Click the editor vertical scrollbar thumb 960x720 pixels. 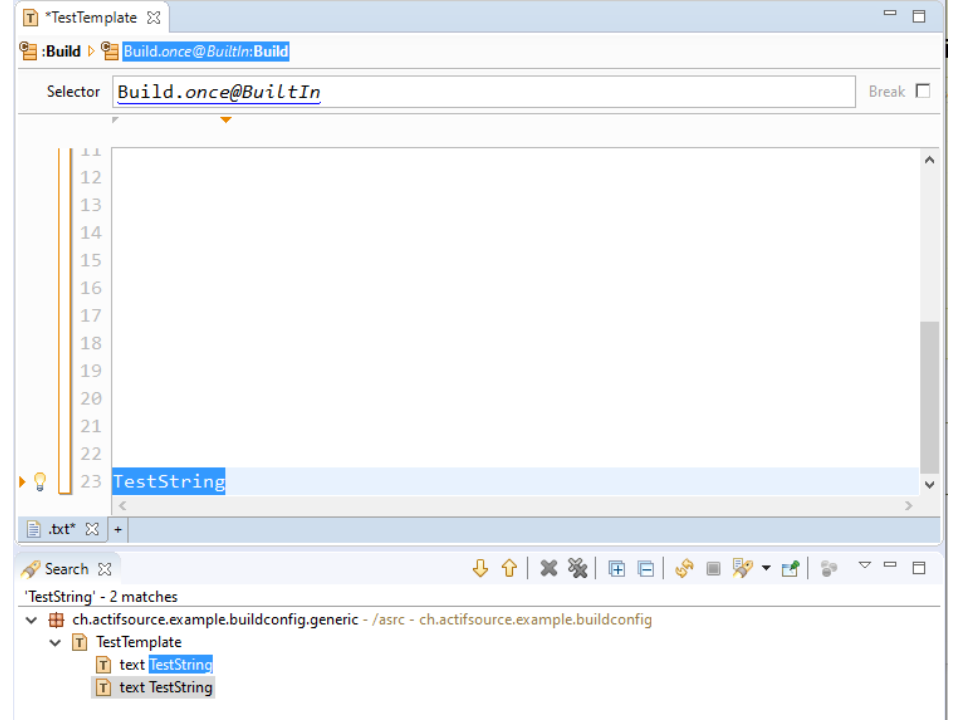tap(929, 395)
